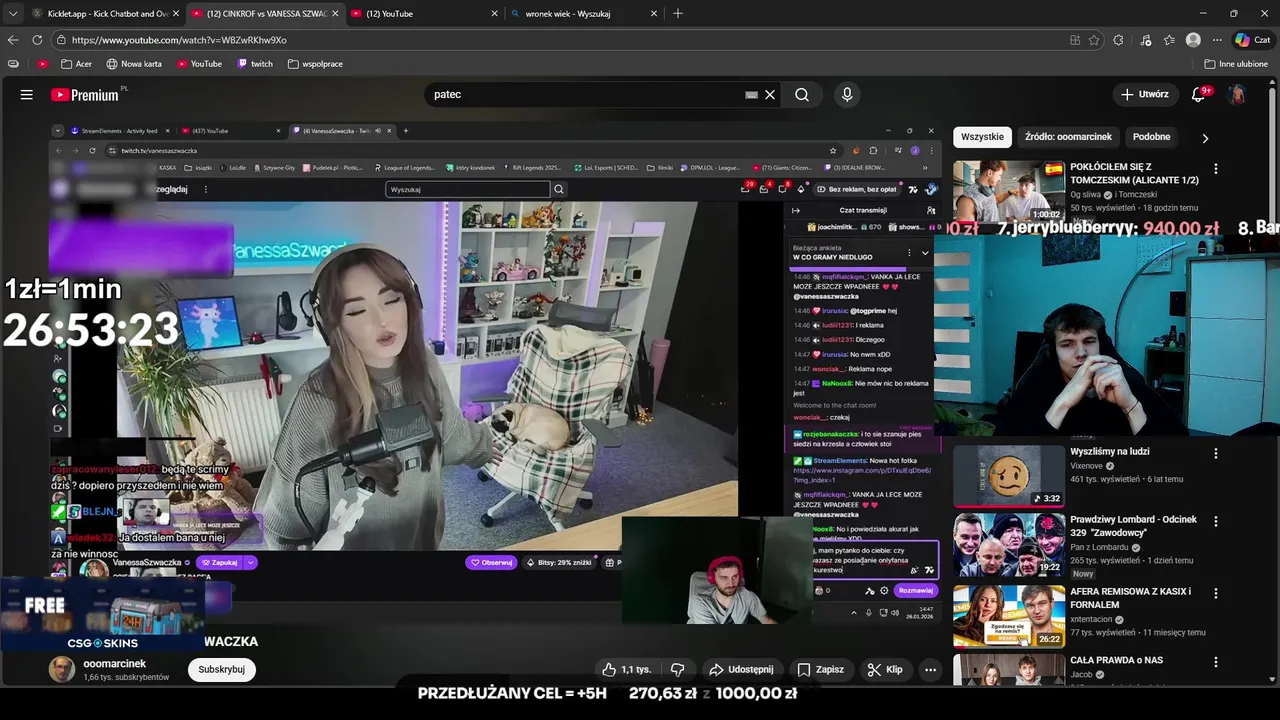The height and width of the screenshot is (720, 1280).
Task: Switch to the '(12) YouTube' browser tab
Action: (x=424, y=13)
